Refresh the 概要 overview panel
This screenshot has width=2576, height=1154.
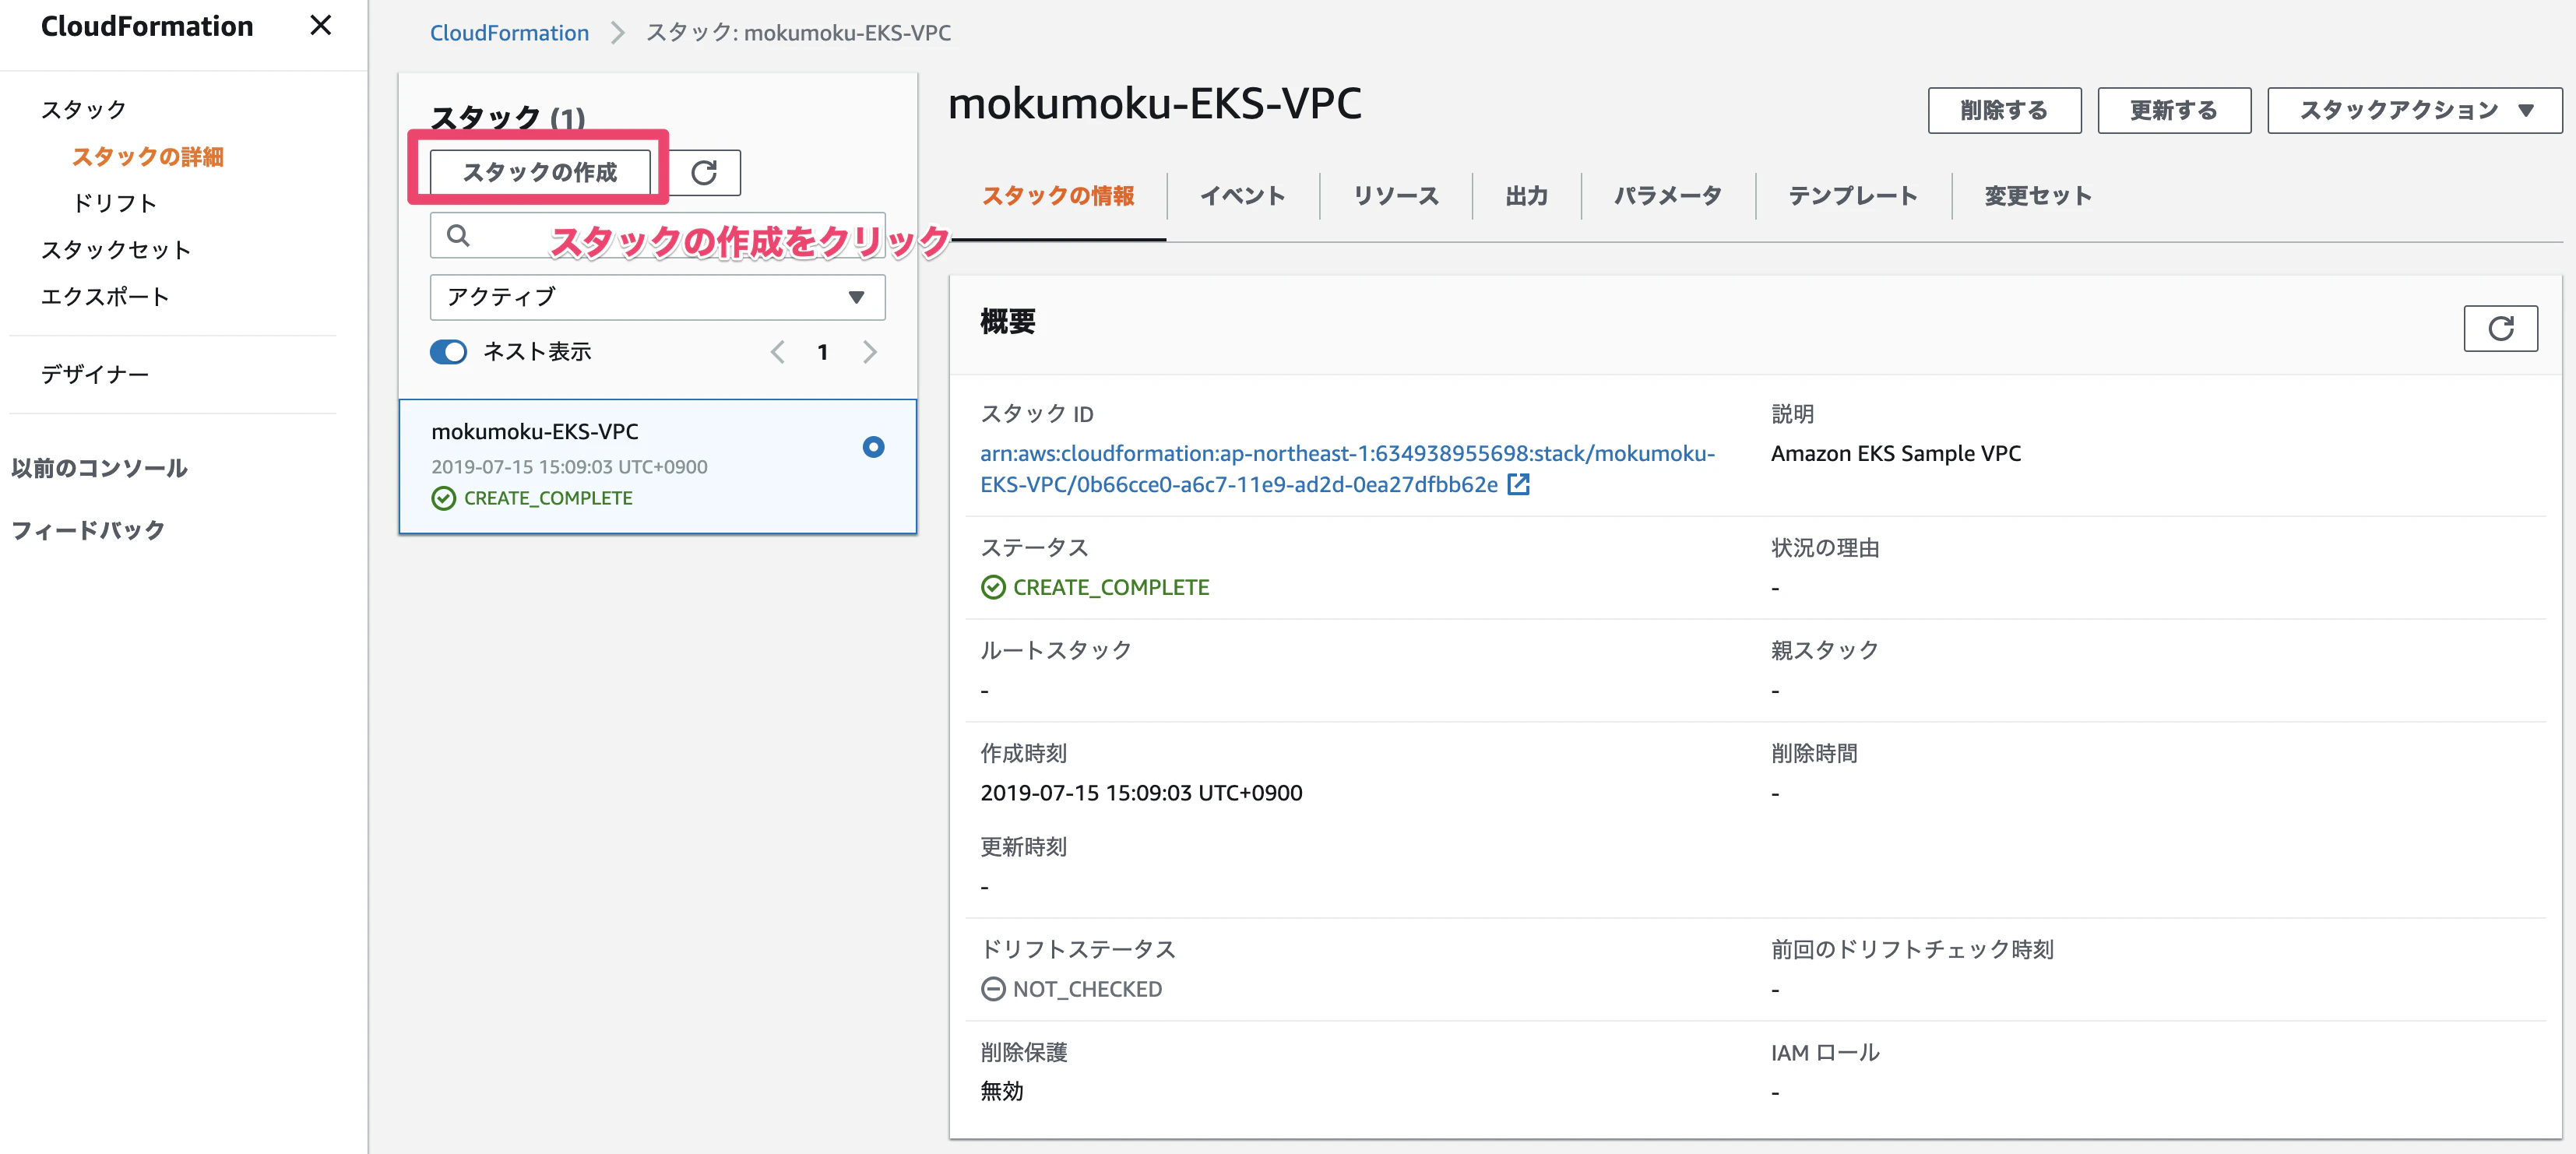coord(2500,328)
